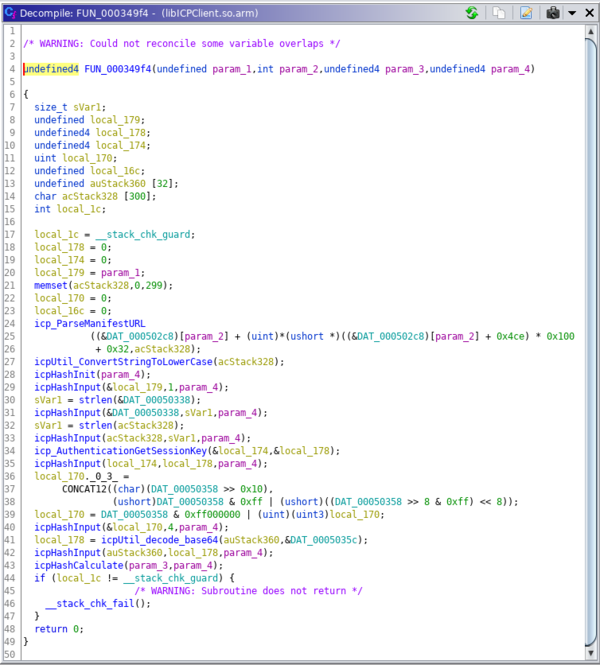Viewport: 600px width, 665px height.
Task: Click the return 0 statement
Action: click(59, 629)
